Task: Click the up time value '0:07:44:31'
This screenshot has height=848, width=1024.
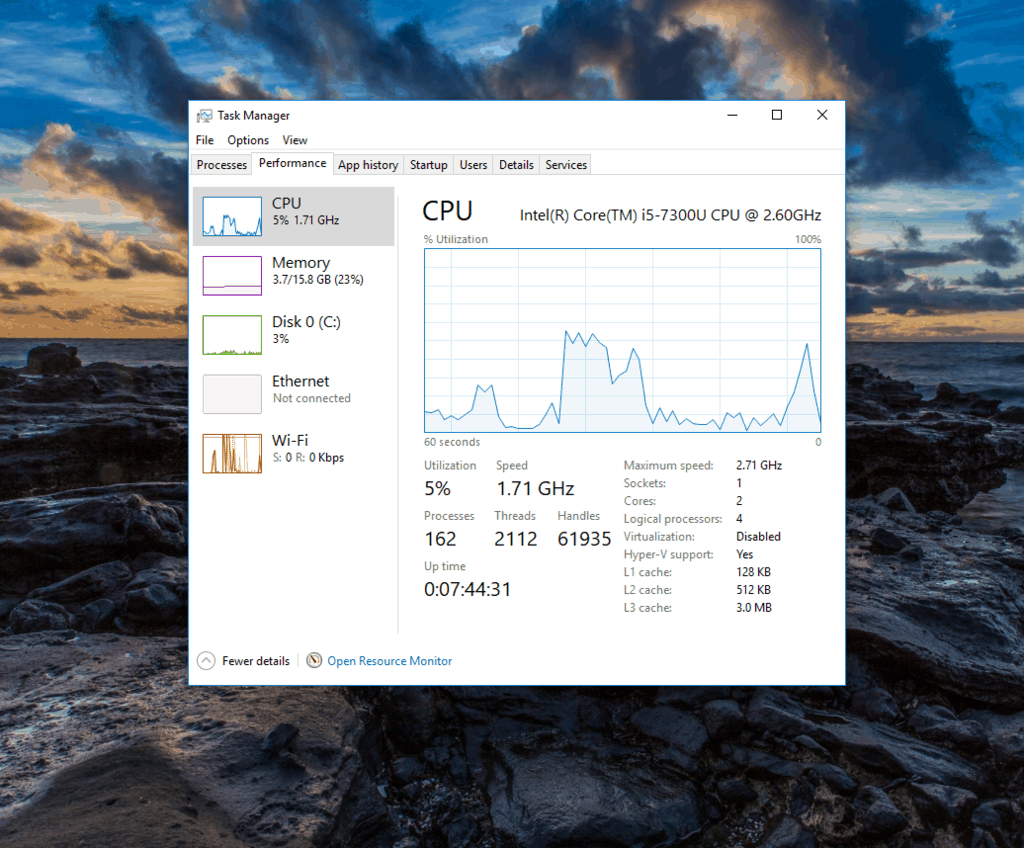Action: tap(468, 589)
